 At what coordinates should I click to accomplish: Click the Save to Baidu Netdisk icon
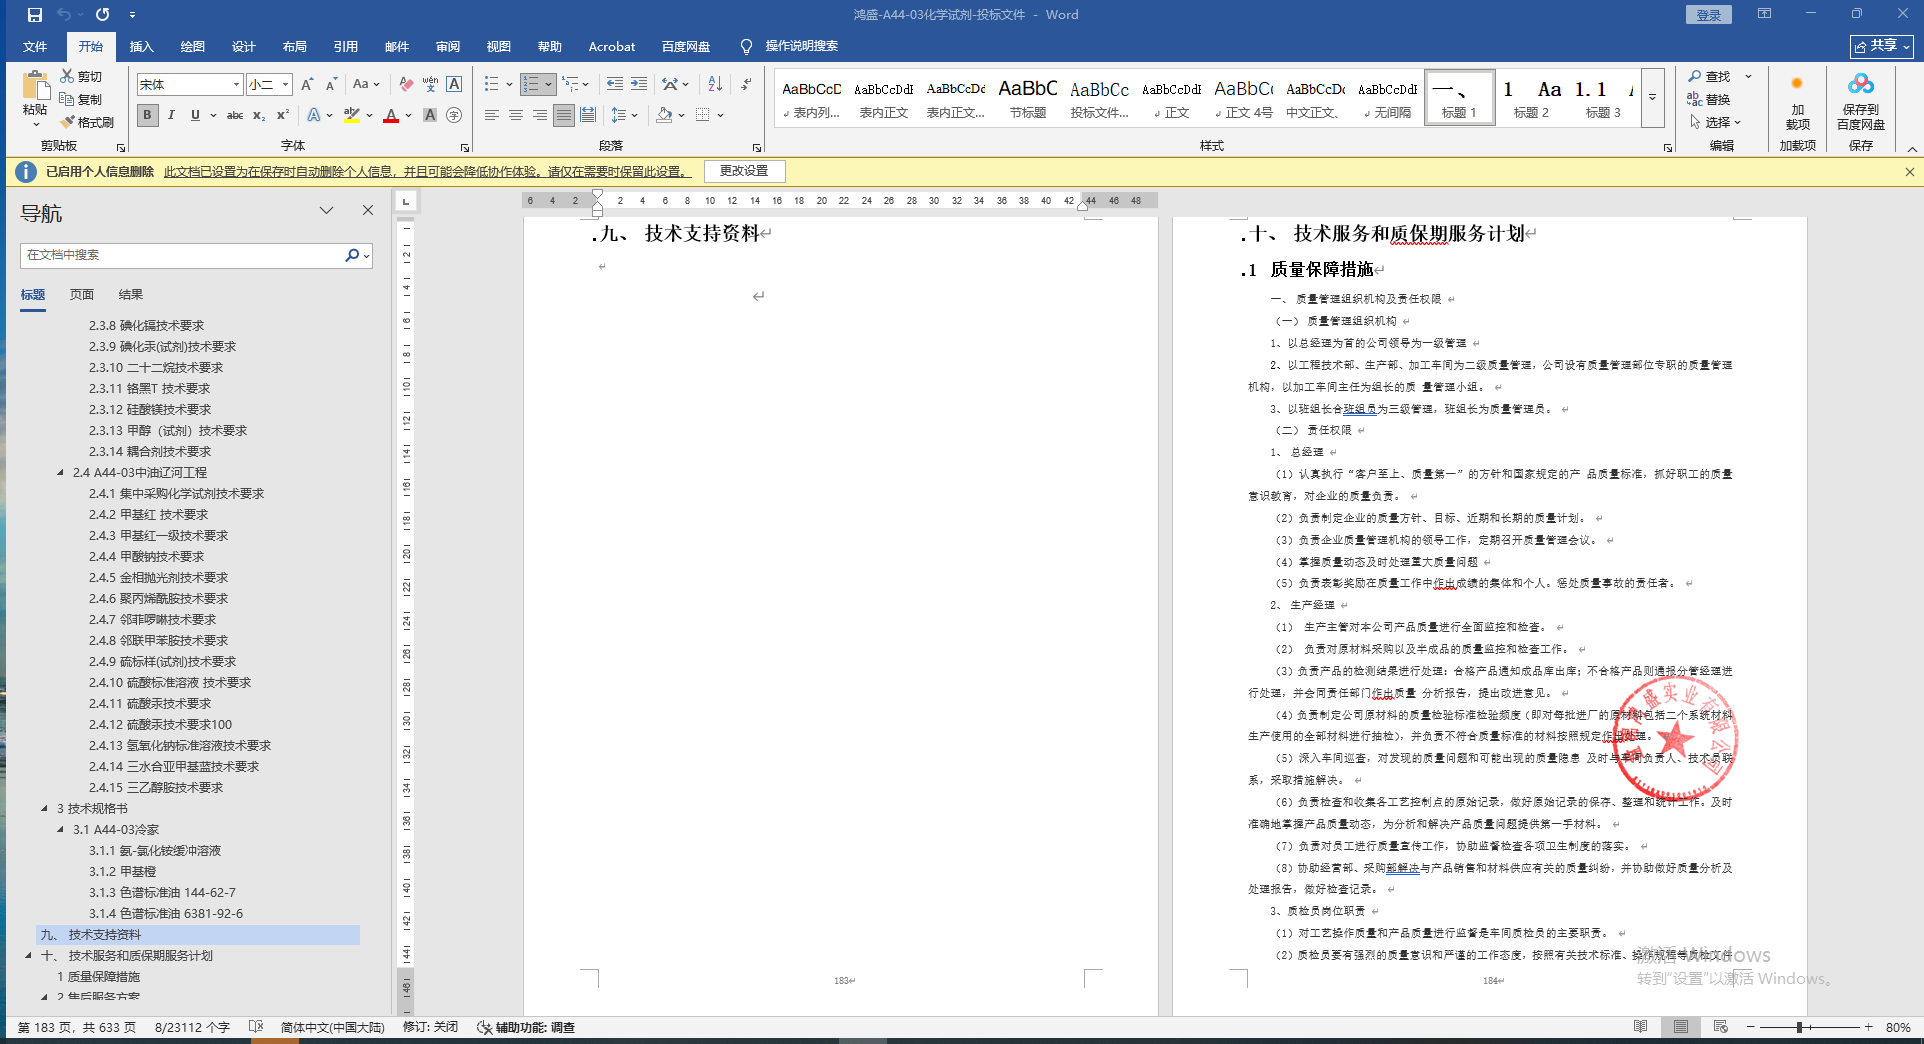(x=1860, y=101)
